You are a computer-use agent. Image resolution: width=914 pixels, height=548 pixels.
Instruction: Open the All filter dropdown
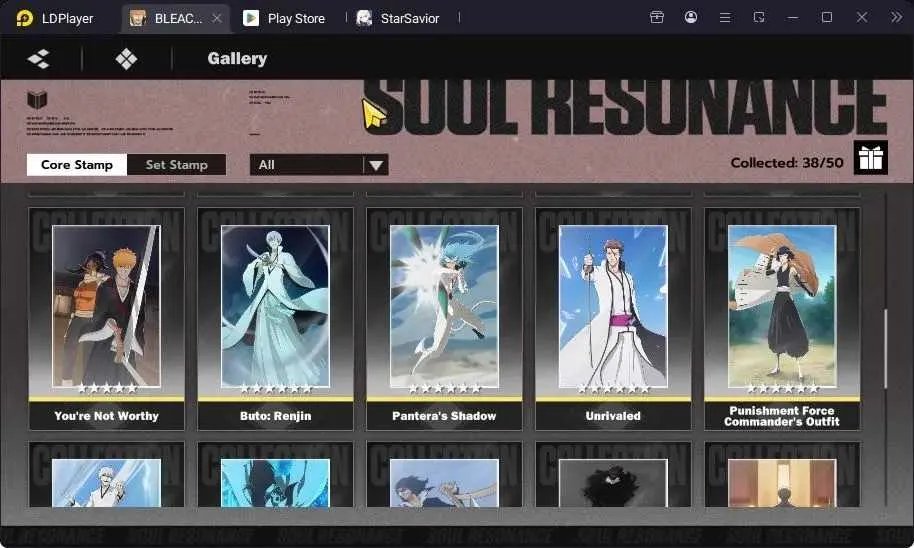pyautogui.click(x=319, y=165)
